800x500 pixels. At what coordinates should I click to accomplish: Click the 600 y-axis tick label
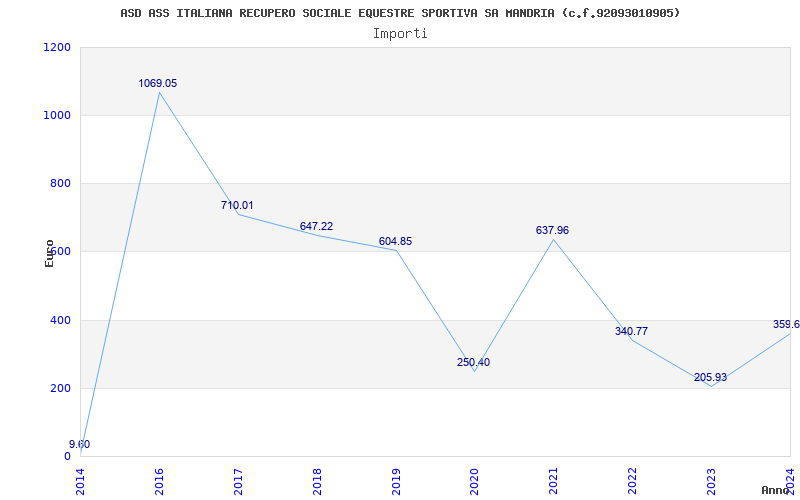[x=60, y=252]
